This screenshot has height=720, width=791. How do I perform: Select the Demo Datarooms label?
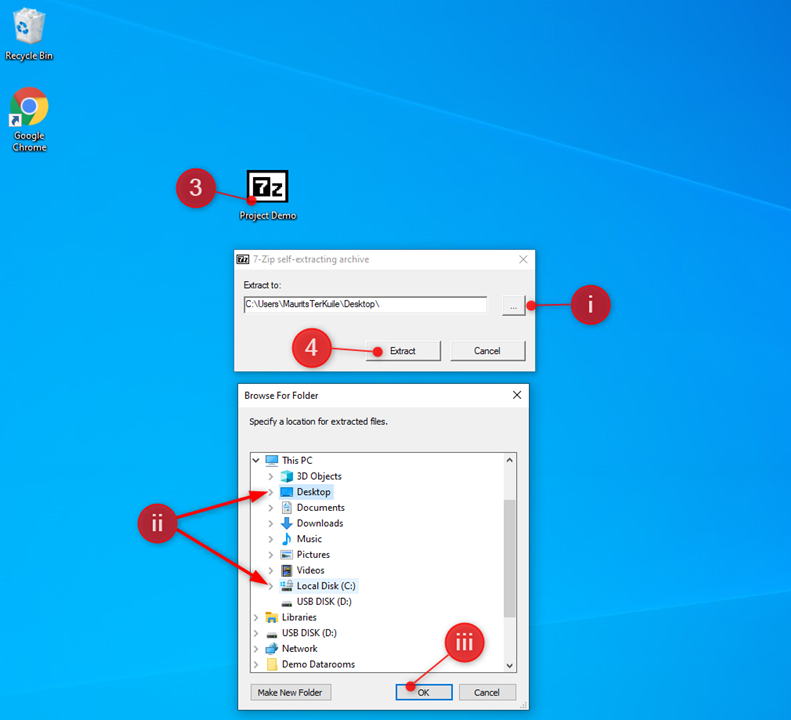click(x=318, y=664)
